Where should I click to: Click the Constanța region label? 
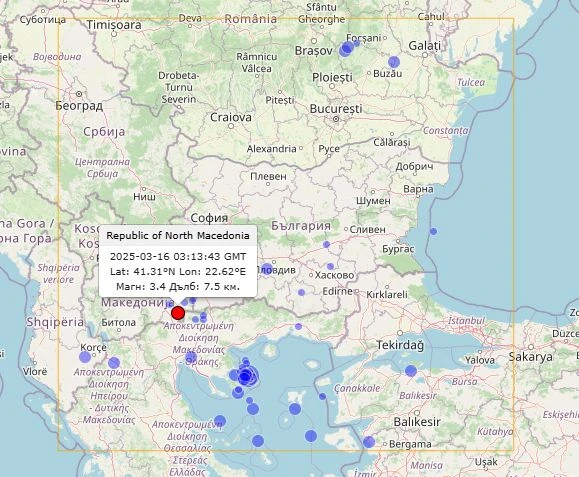(446, 130)
